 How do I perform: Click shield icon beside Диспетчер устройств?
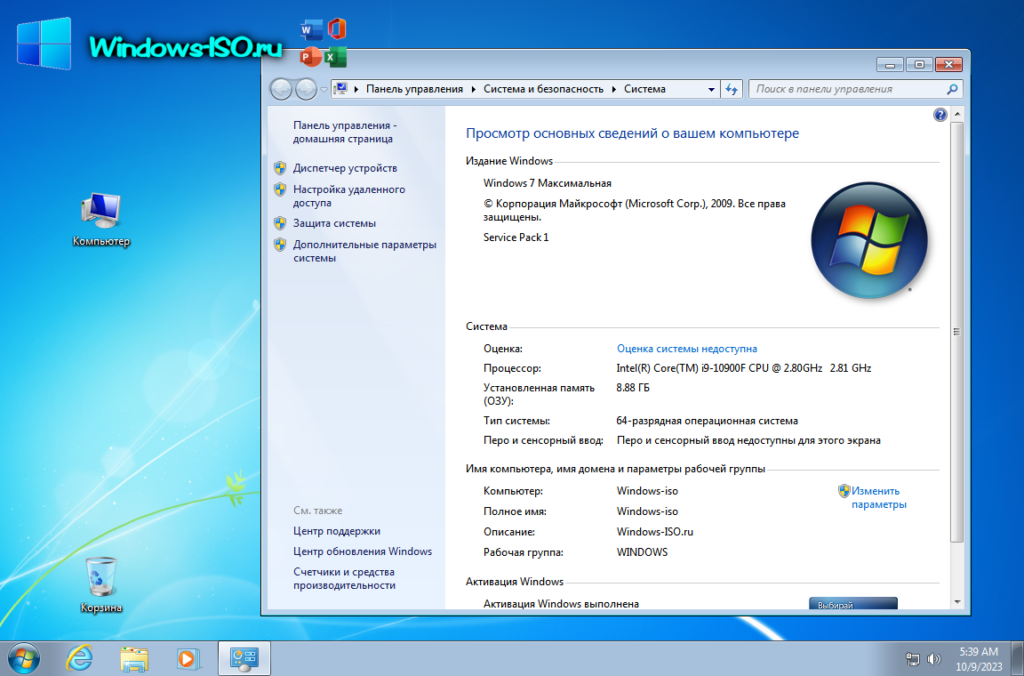(x=280, y=168)
